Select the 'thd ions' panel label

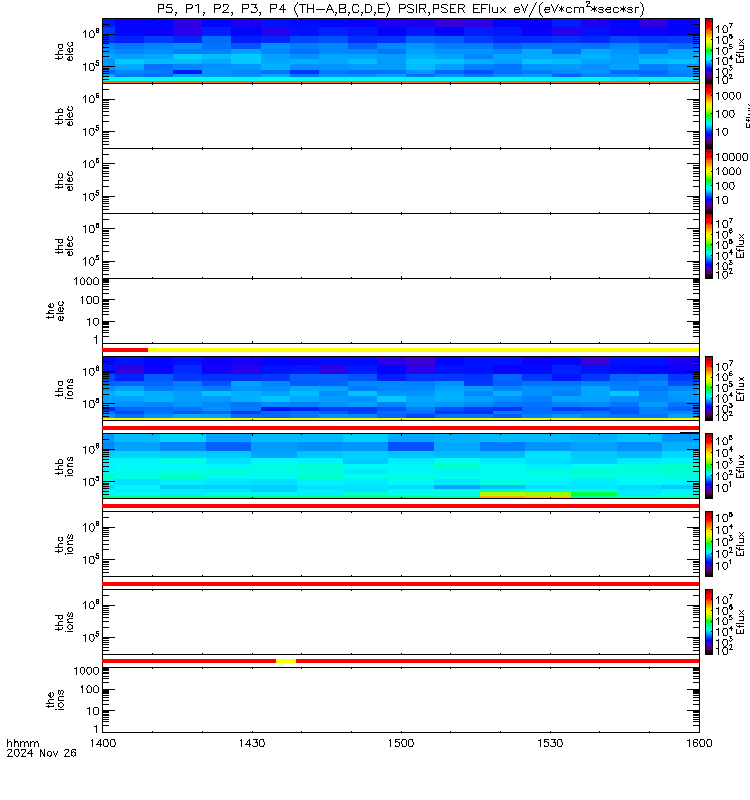pyautogui.click(x=64, y=622)
